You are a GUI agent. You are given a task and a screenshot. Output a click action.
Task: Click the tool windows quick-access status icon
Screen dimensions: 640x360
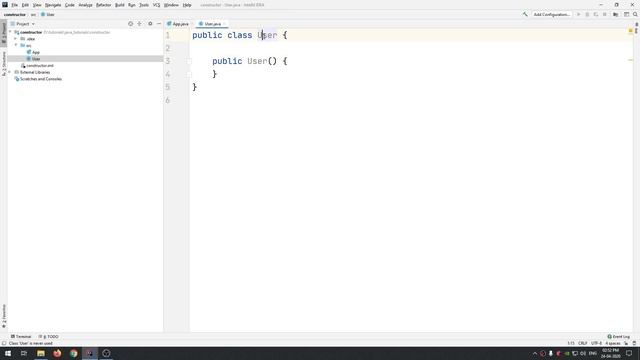pos(4,343)
